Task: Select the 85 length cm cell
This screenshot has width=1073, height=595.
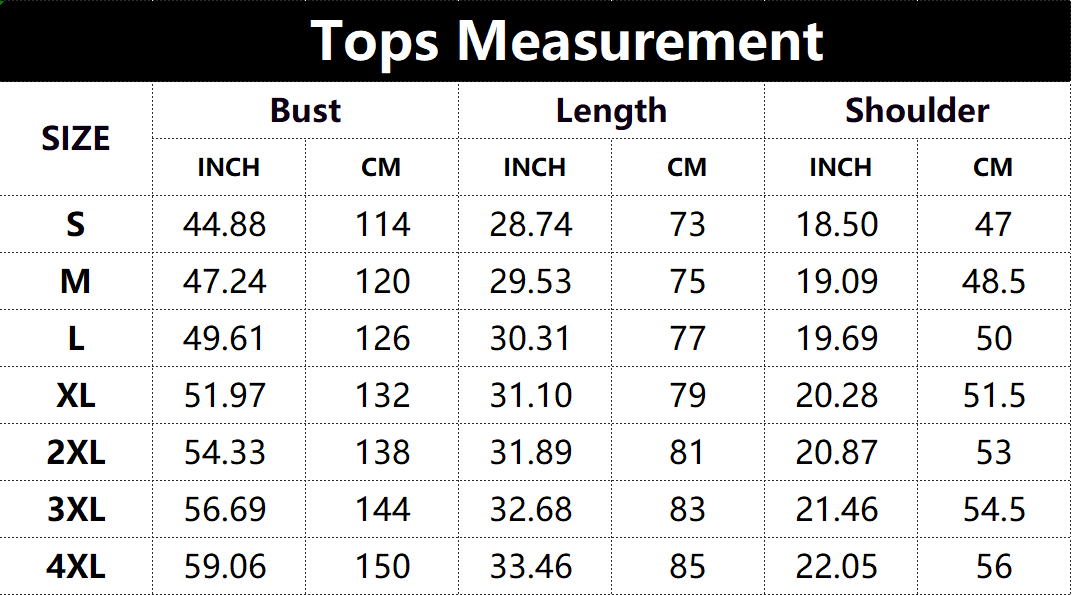Action: [x=688, y=567]
